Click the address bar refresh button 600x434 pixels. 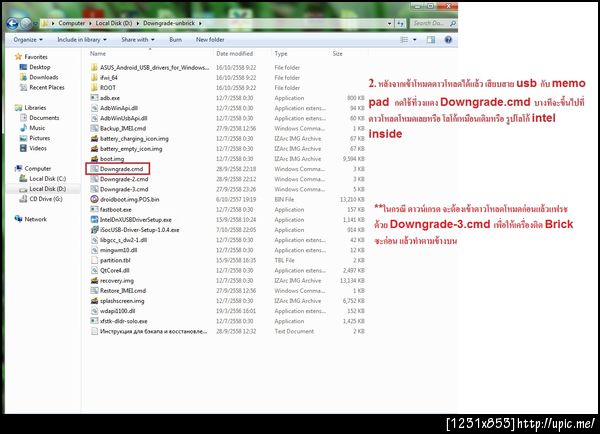pyautogui.click(x=400, y=23)
